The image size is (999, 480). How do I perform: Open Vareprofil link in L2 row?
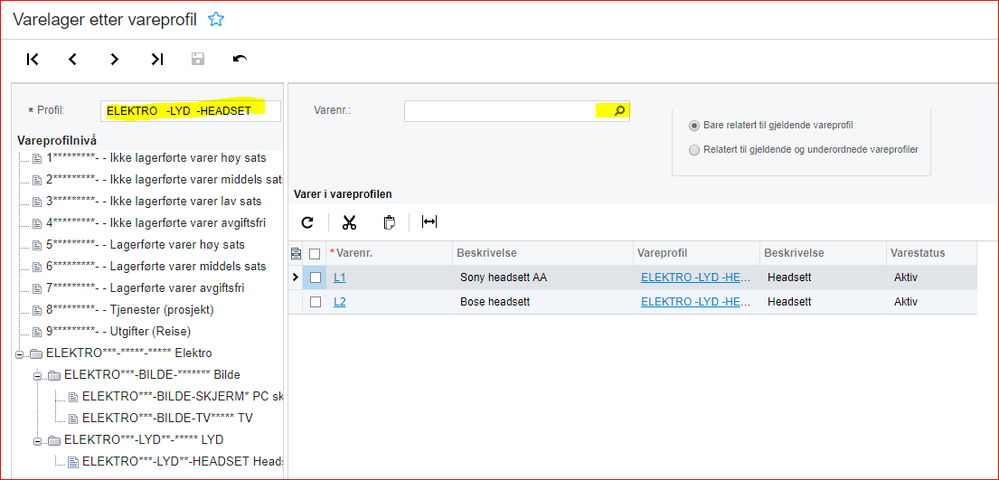[x=696, y=302]
